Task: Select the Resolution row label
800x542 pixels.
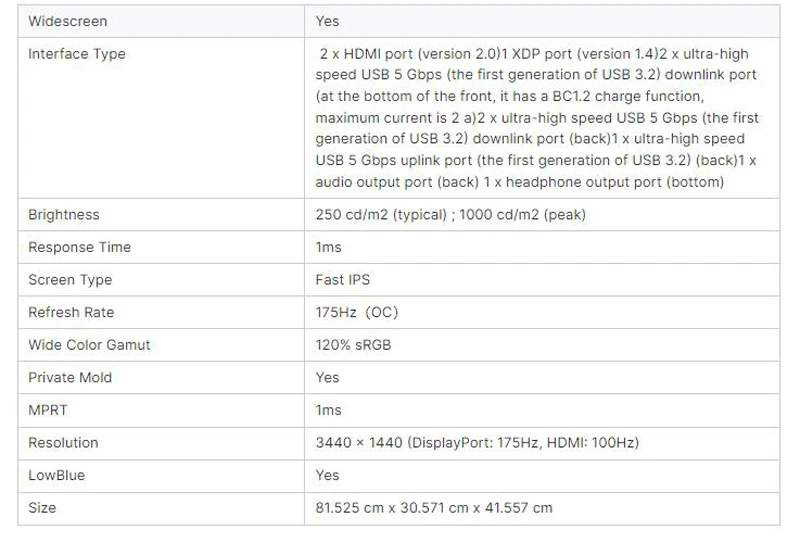Action: [63, 443]
